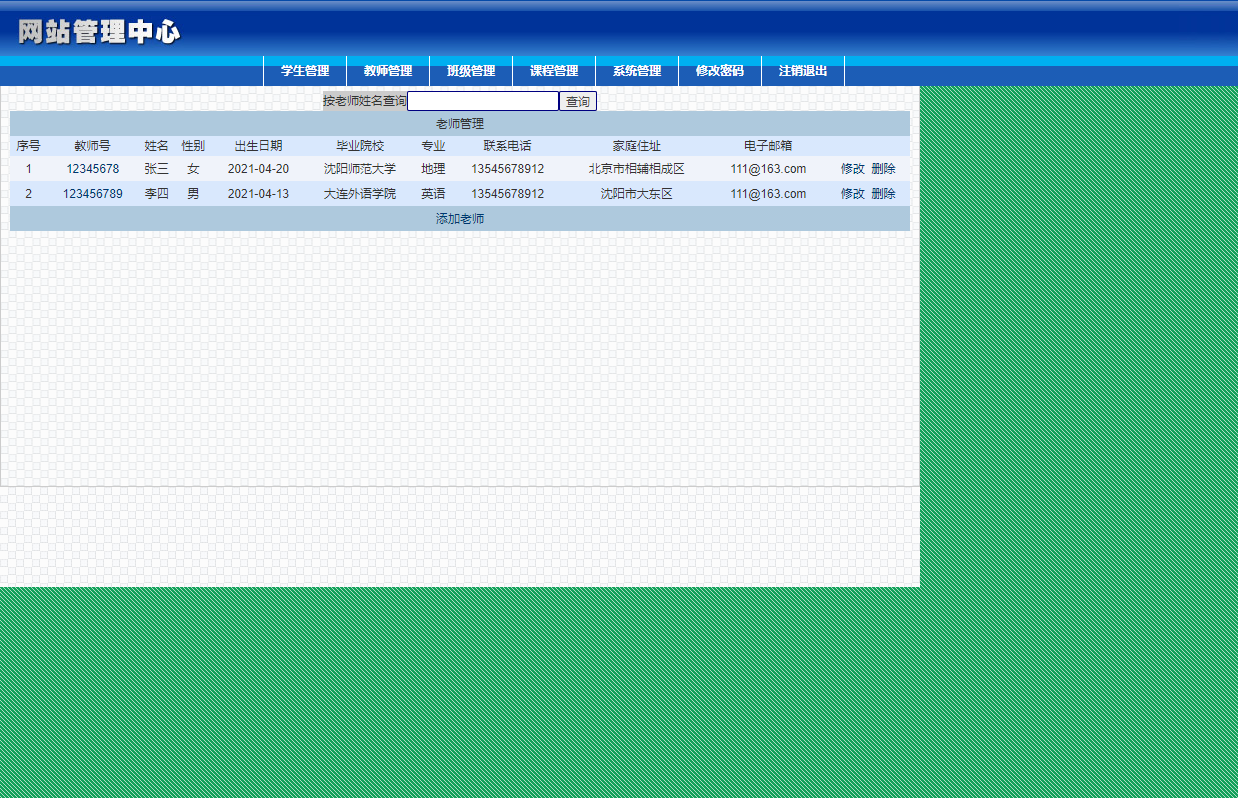The width and height of the screenshot is (1238, 798).
Task: Select teacher number 12345678
Action: pos(93,169)
